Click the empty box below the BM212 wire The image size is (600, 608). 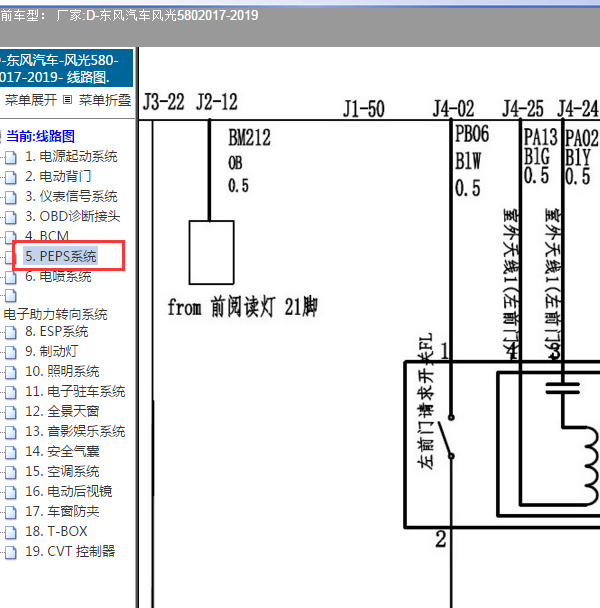point(211,252)
